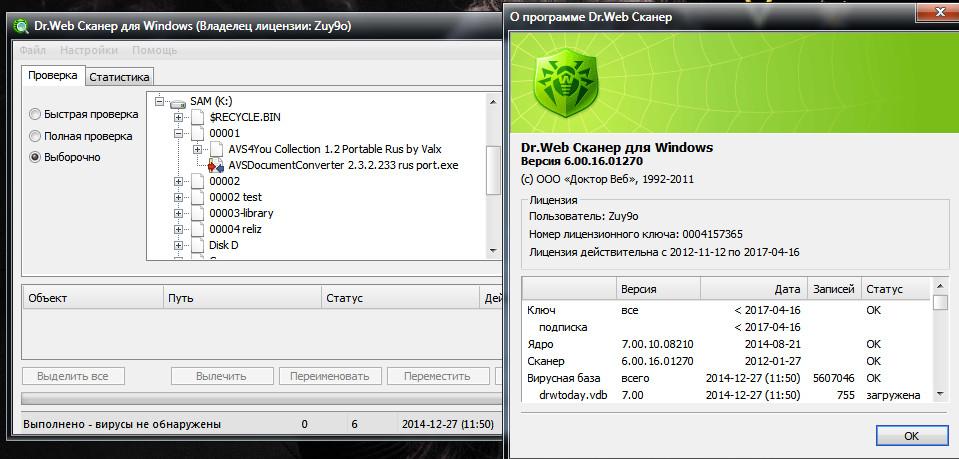Click the Выделить все button
This screenshot has height=459, width=959.
pos(72,377)
